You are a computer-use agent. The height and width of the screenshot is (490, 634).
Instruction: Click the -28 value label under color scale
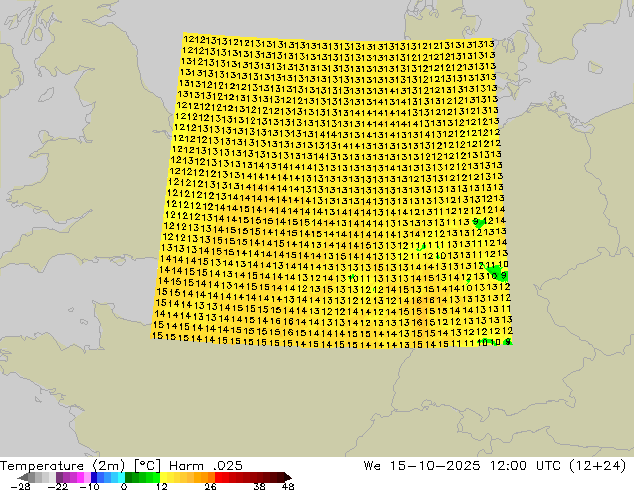tap(20, 486)
